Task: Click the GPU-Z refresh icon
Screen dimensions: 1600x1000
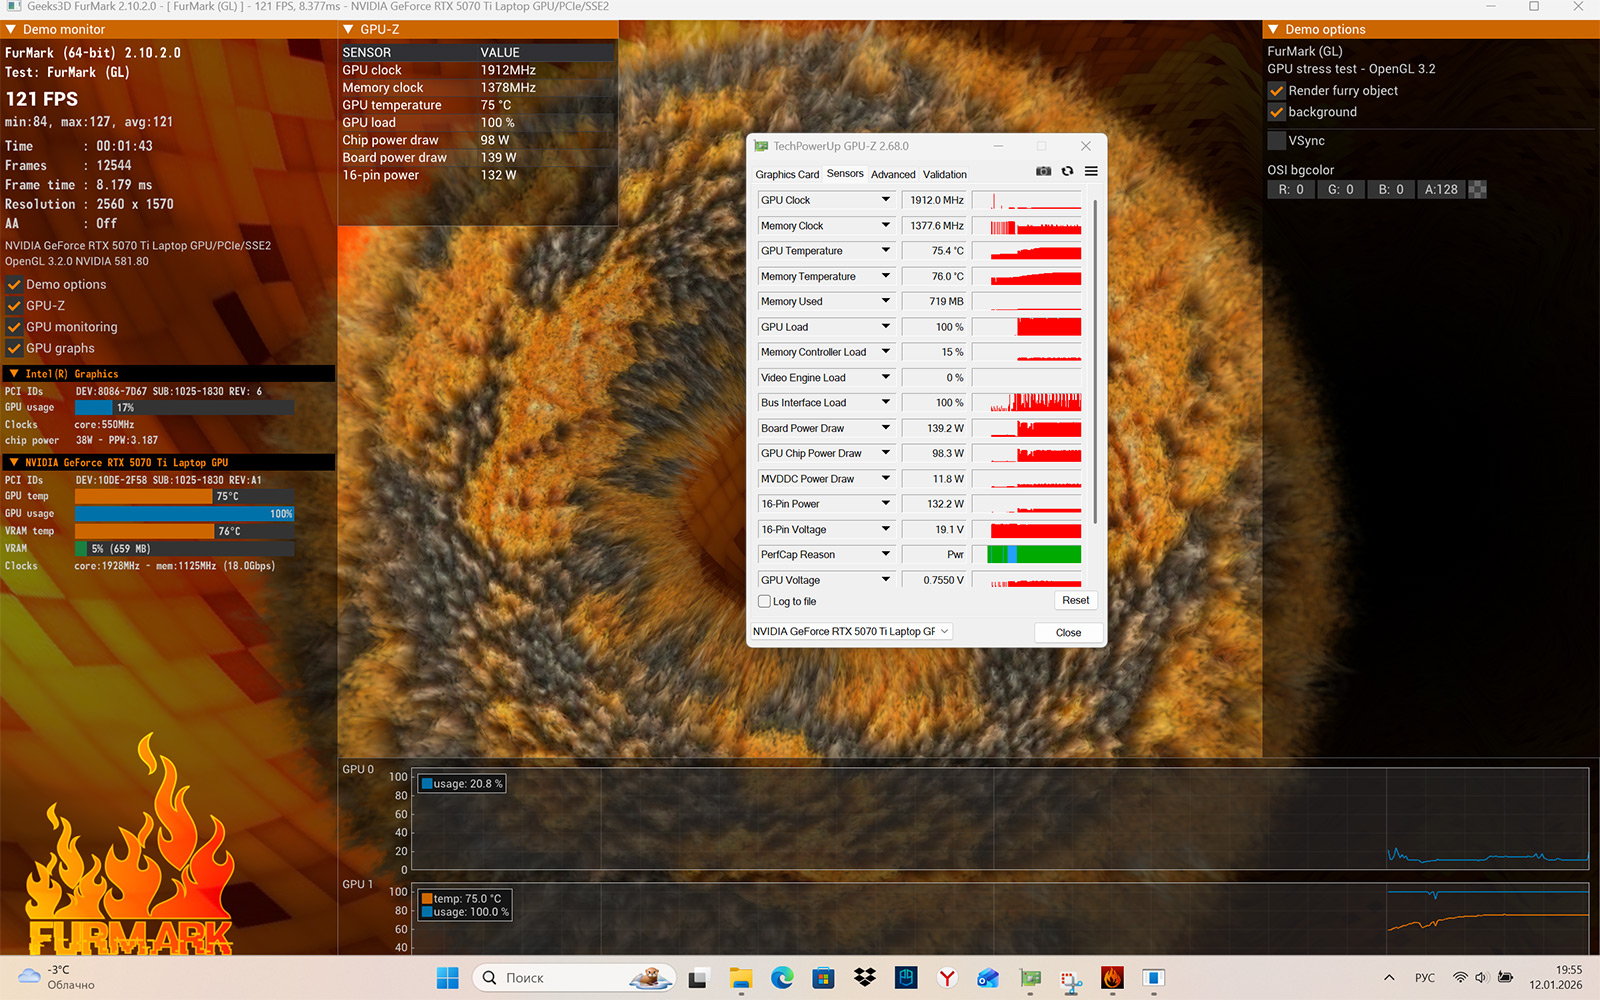Action: (x=1067, y=172)
